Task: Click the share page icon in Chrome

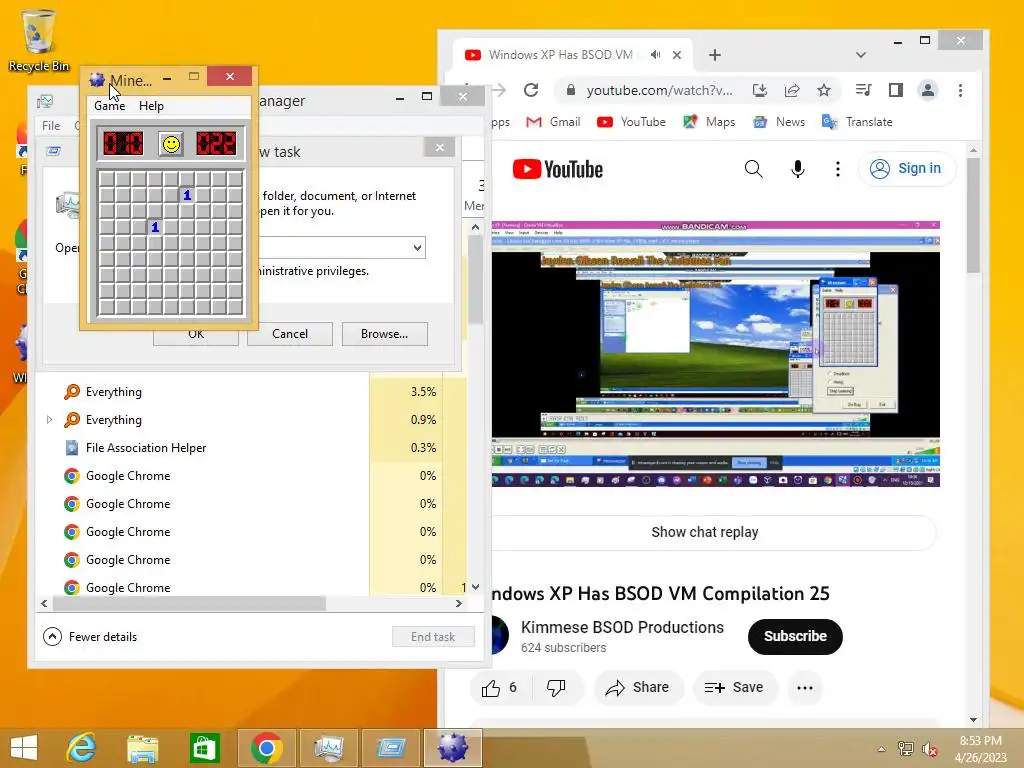Action: [792, 90]
